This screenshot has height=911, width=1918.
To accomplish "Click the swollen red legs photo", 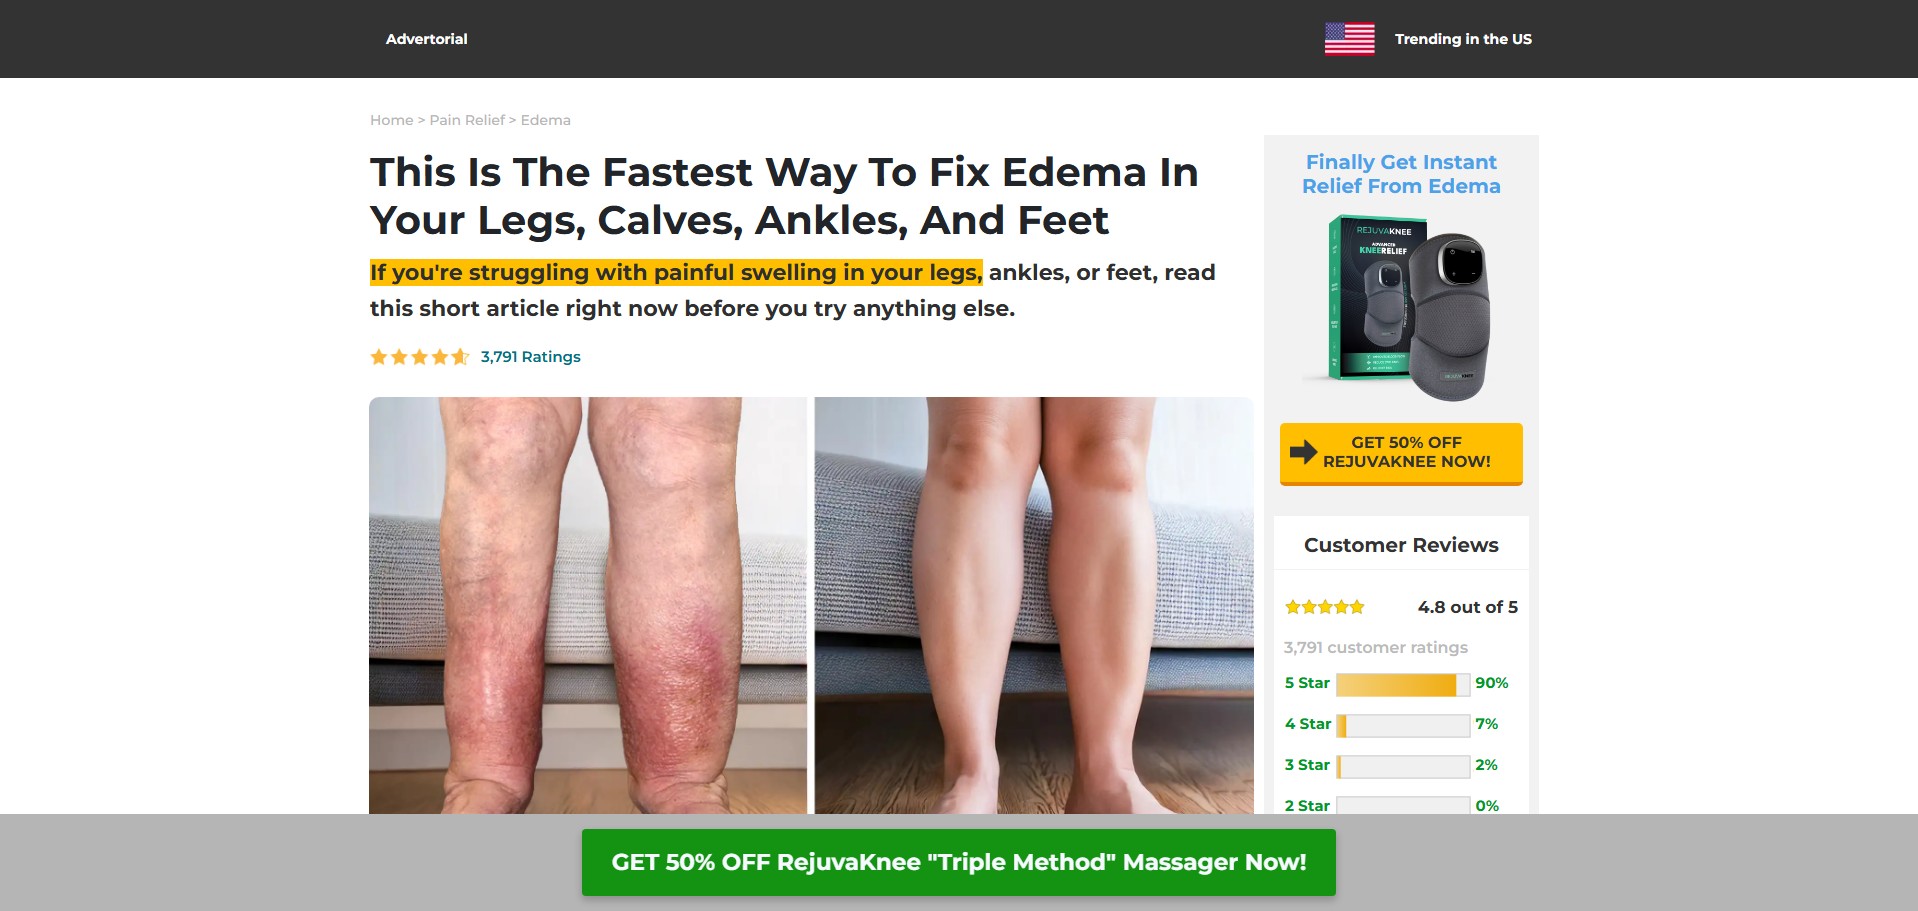I will tap(588, 605).
